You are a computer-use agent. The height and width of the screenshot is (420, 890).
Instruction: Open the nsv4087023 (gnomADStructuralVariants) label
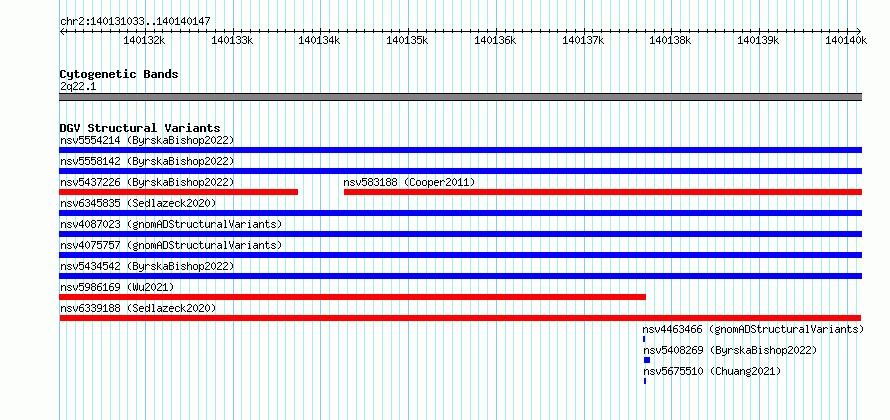pyautogui.click(x=171, y=224)
